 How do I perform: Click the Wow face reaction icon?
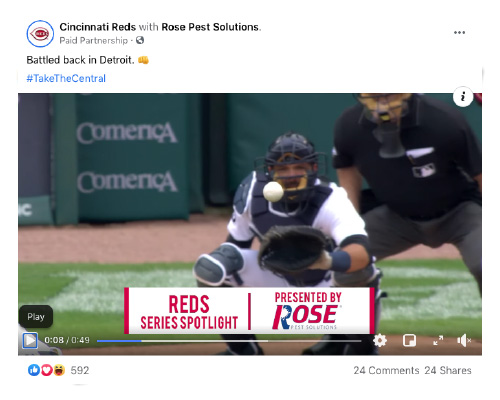click(x=59, y=370)
